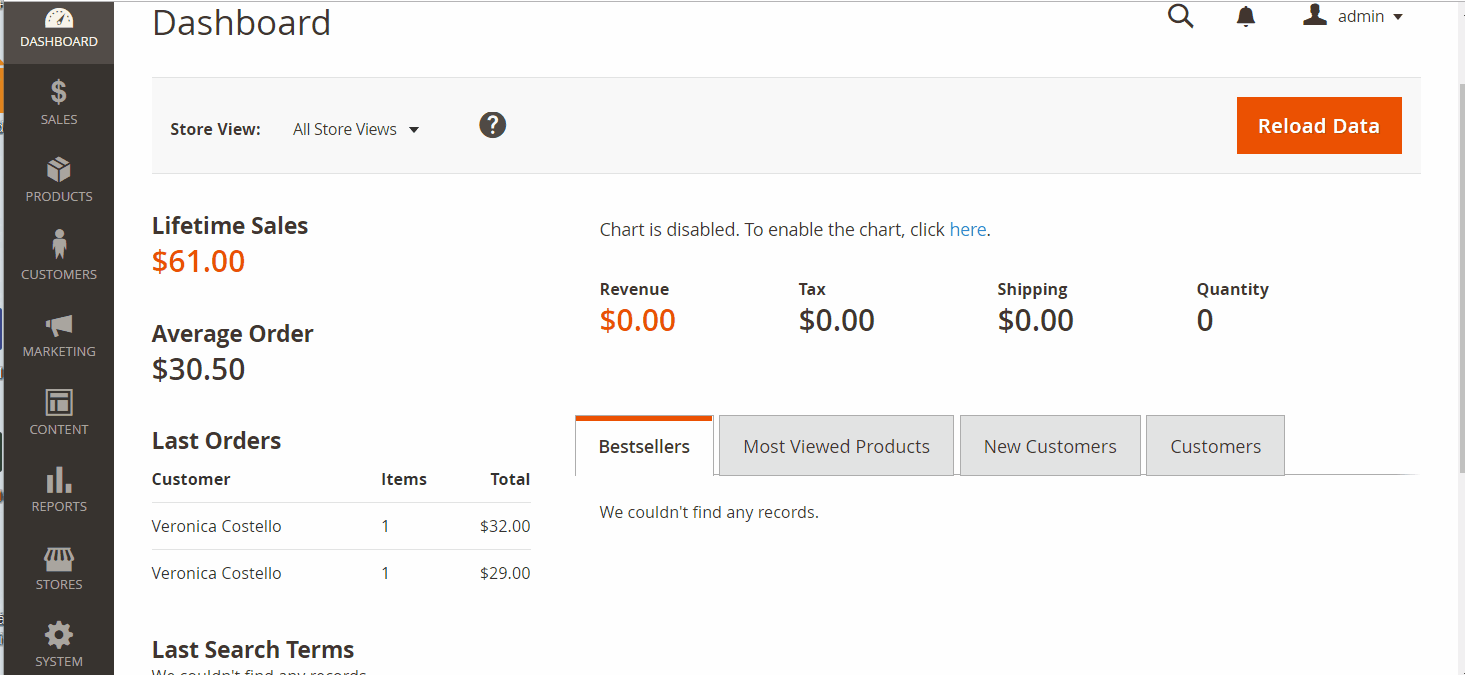Click the Products box icon

(59, 170)
